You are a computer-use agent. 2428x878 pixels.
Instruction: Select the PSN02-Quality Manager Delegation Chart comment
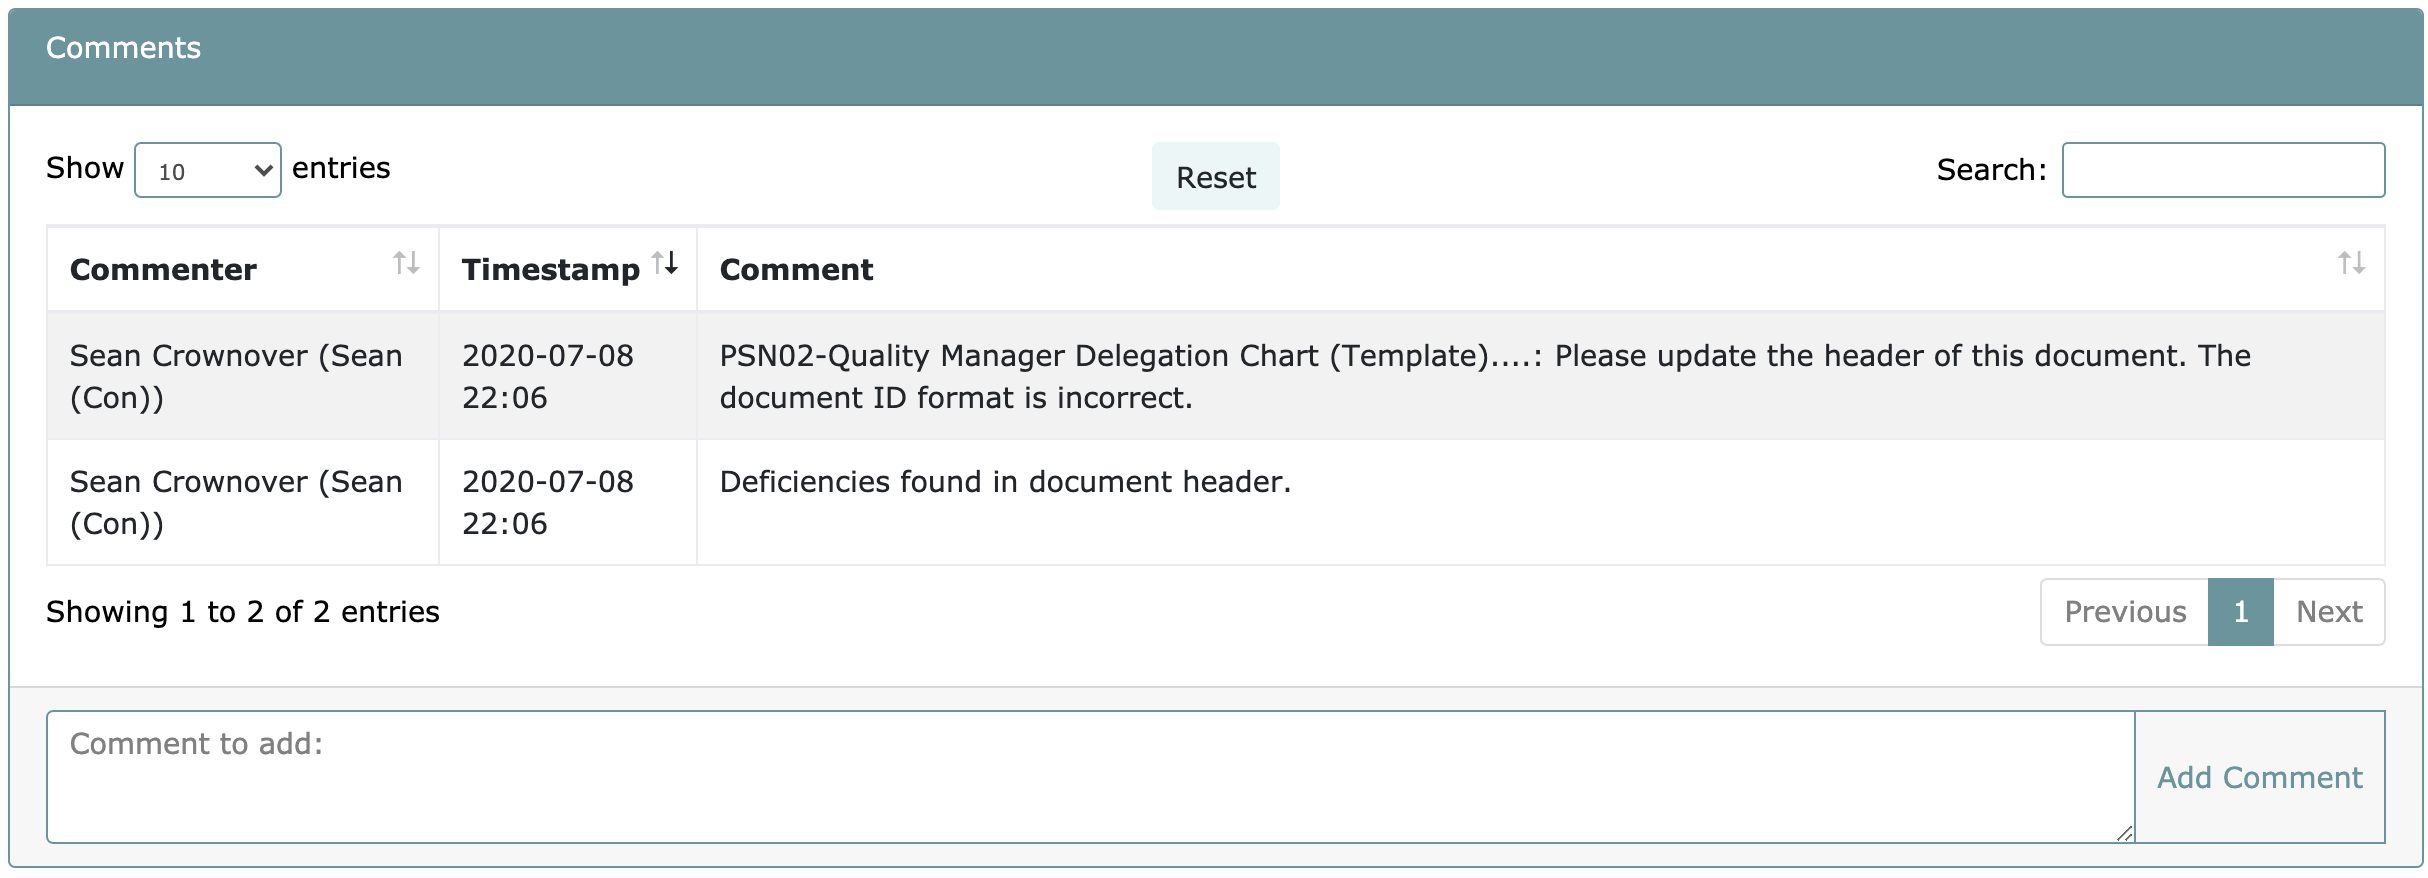click(x=1484, y=377)
